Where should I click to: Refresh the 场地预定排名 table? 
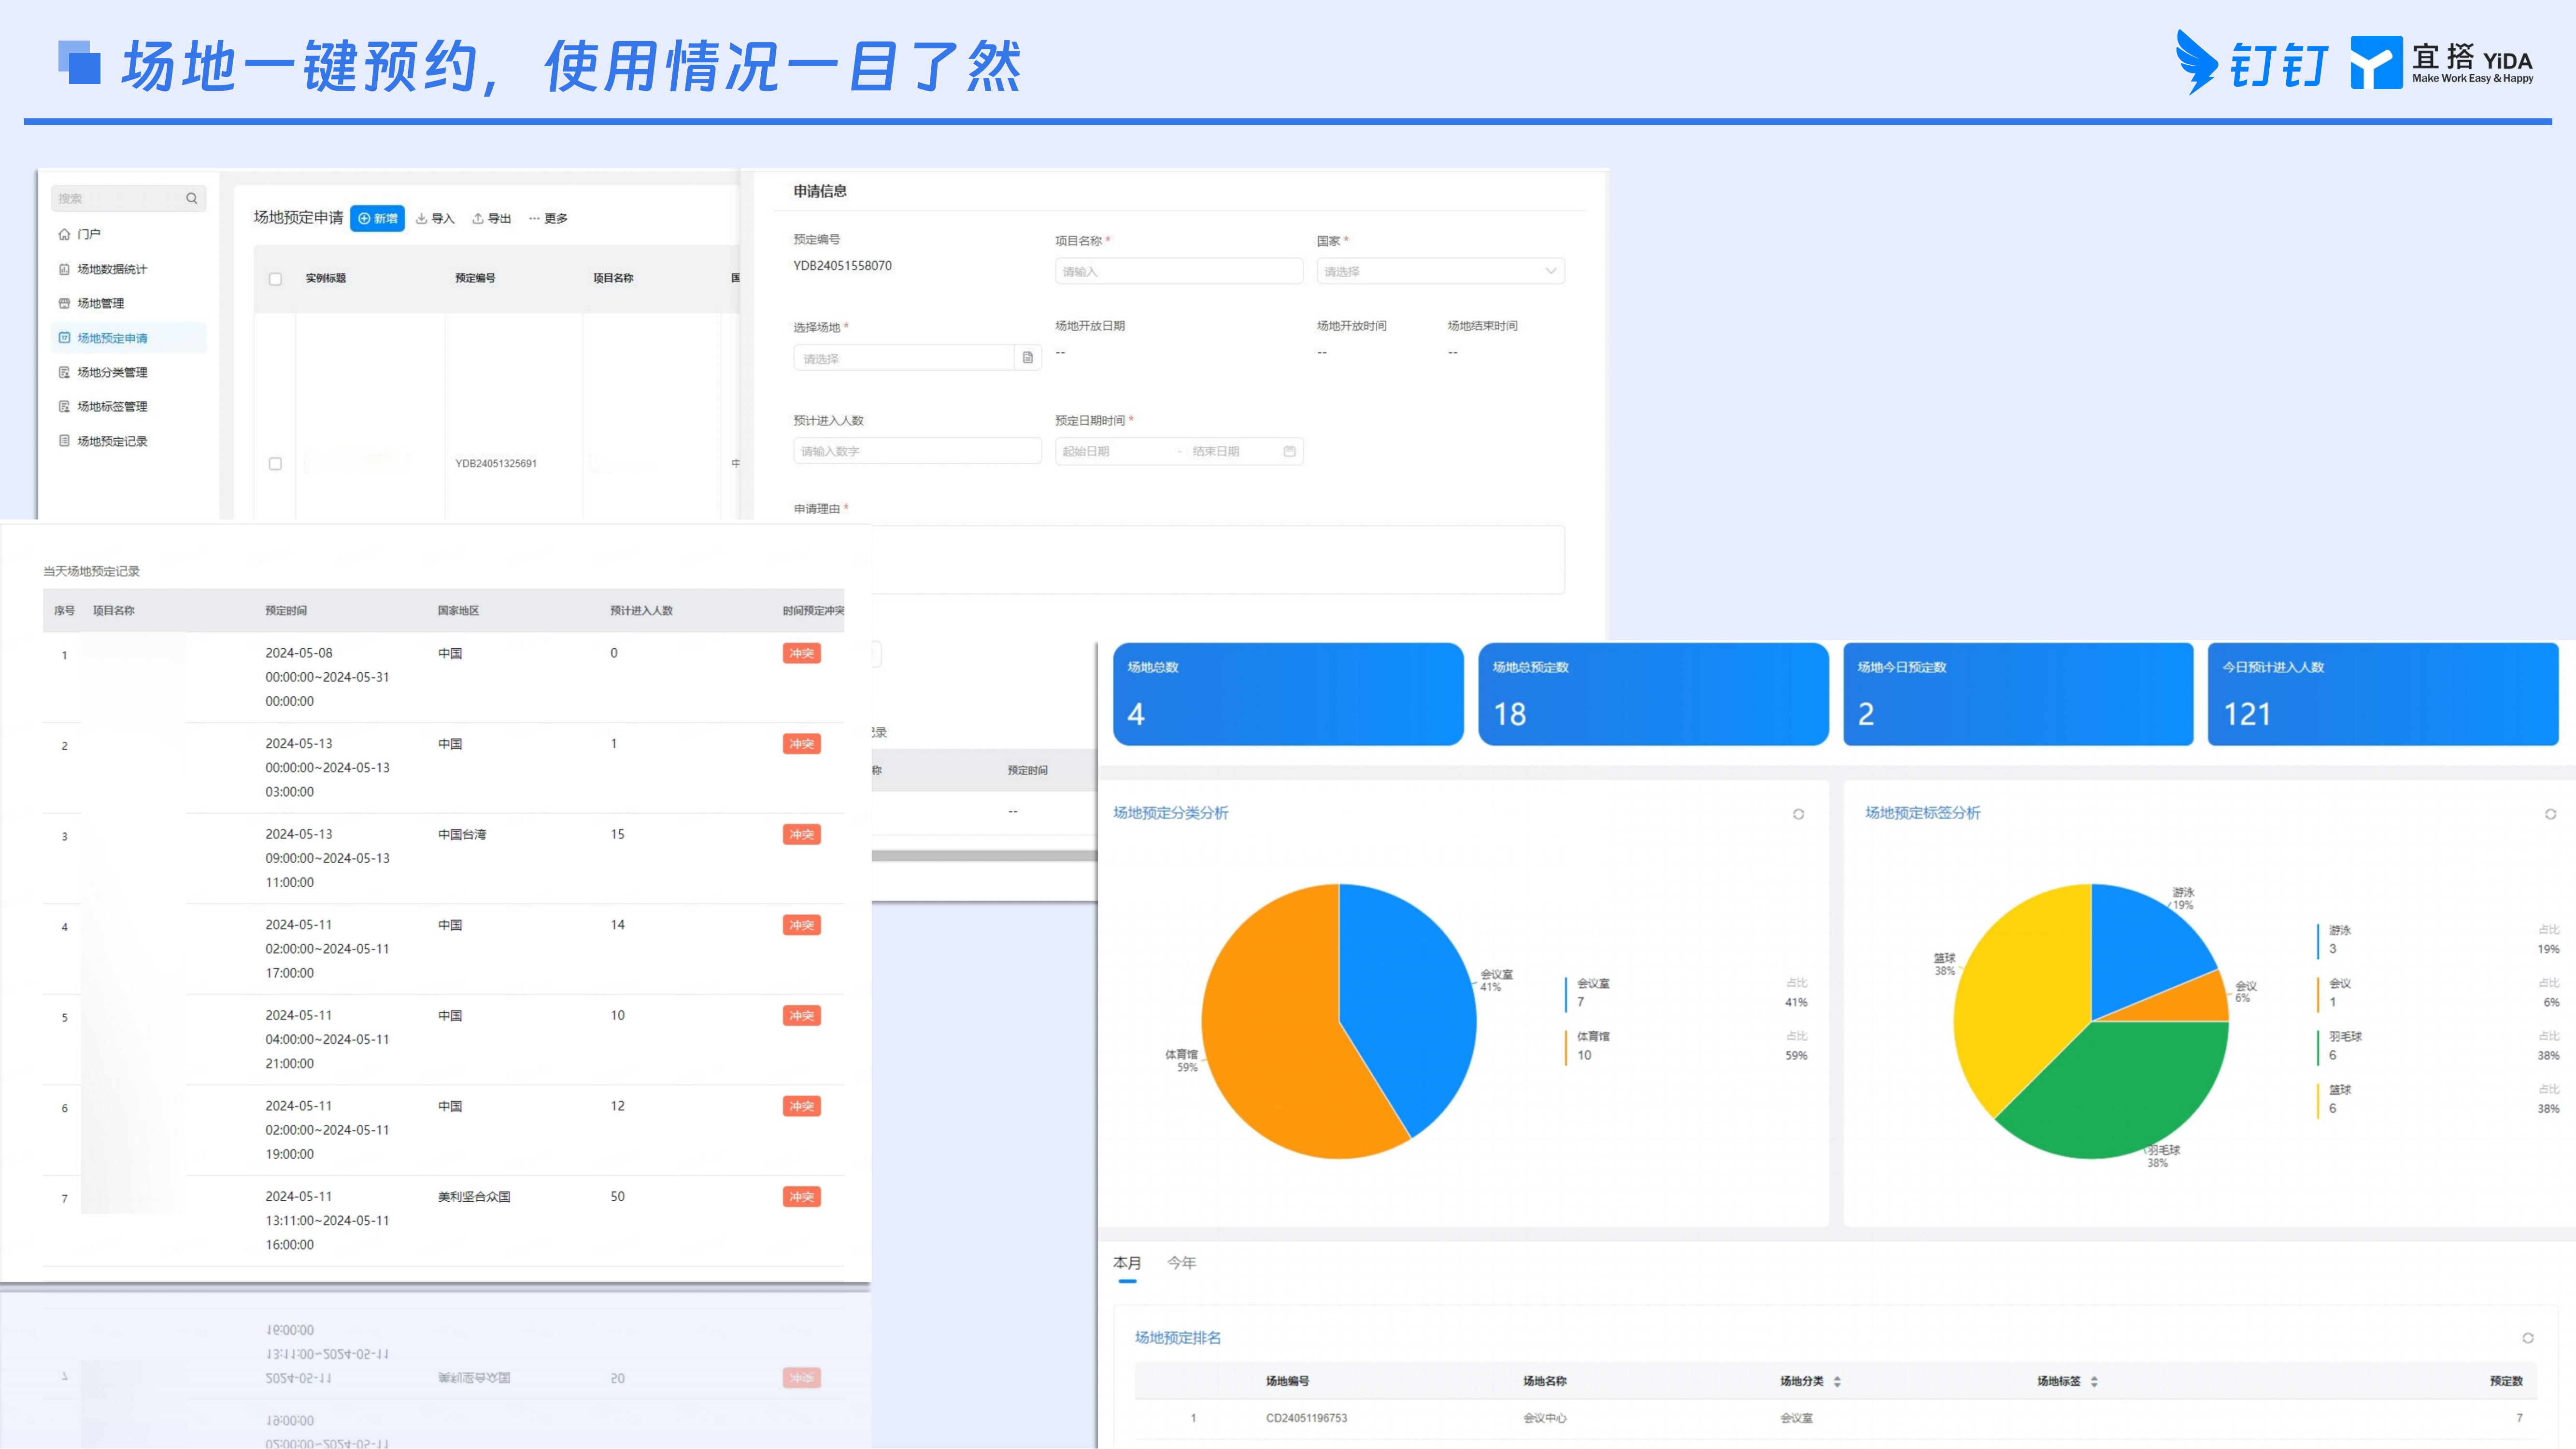tap(2528, 1338)
